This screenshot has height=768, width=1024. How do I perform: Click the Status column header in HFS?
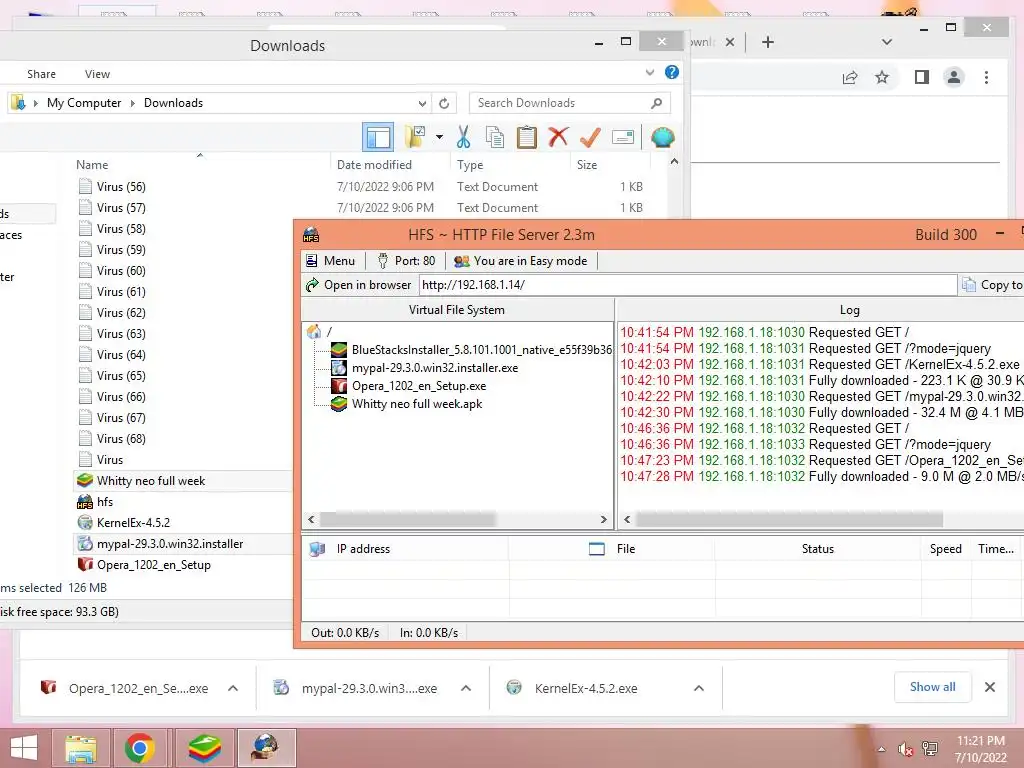pyautogui.click(x=818, y=549)
